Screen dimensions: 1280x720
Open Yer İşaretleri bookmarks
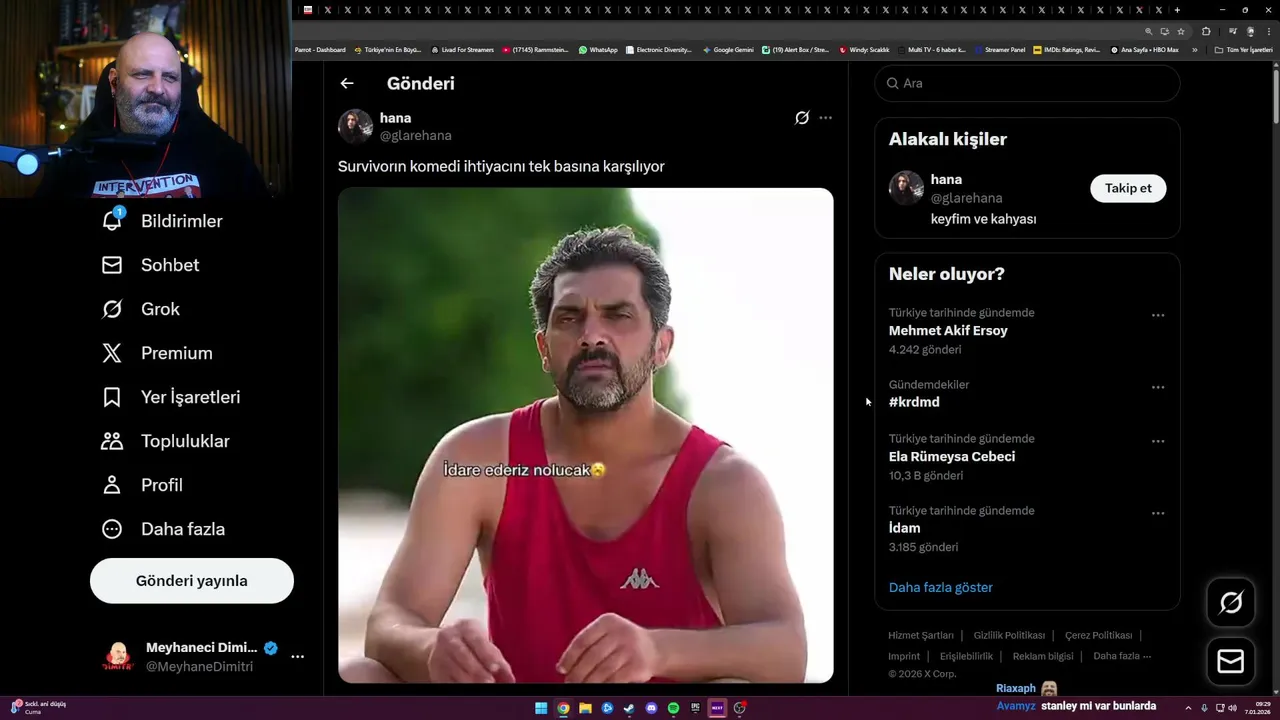[x=171, y=397]
